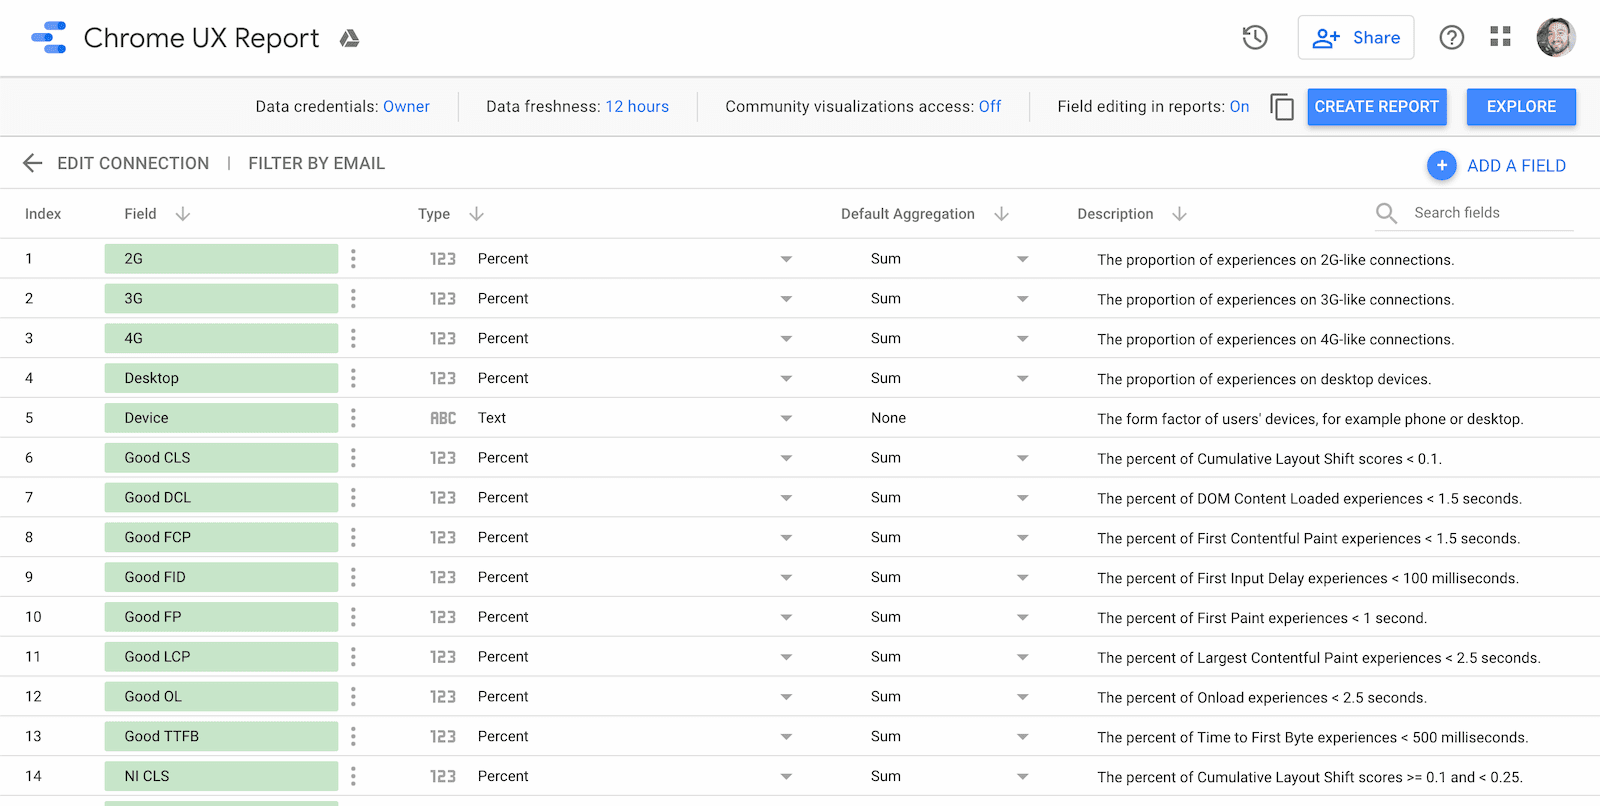Open the Google apps grid
Image resolution: width=1600 pixels, height=806 pixels.
pyautogui.click(x=1500, y=37)
